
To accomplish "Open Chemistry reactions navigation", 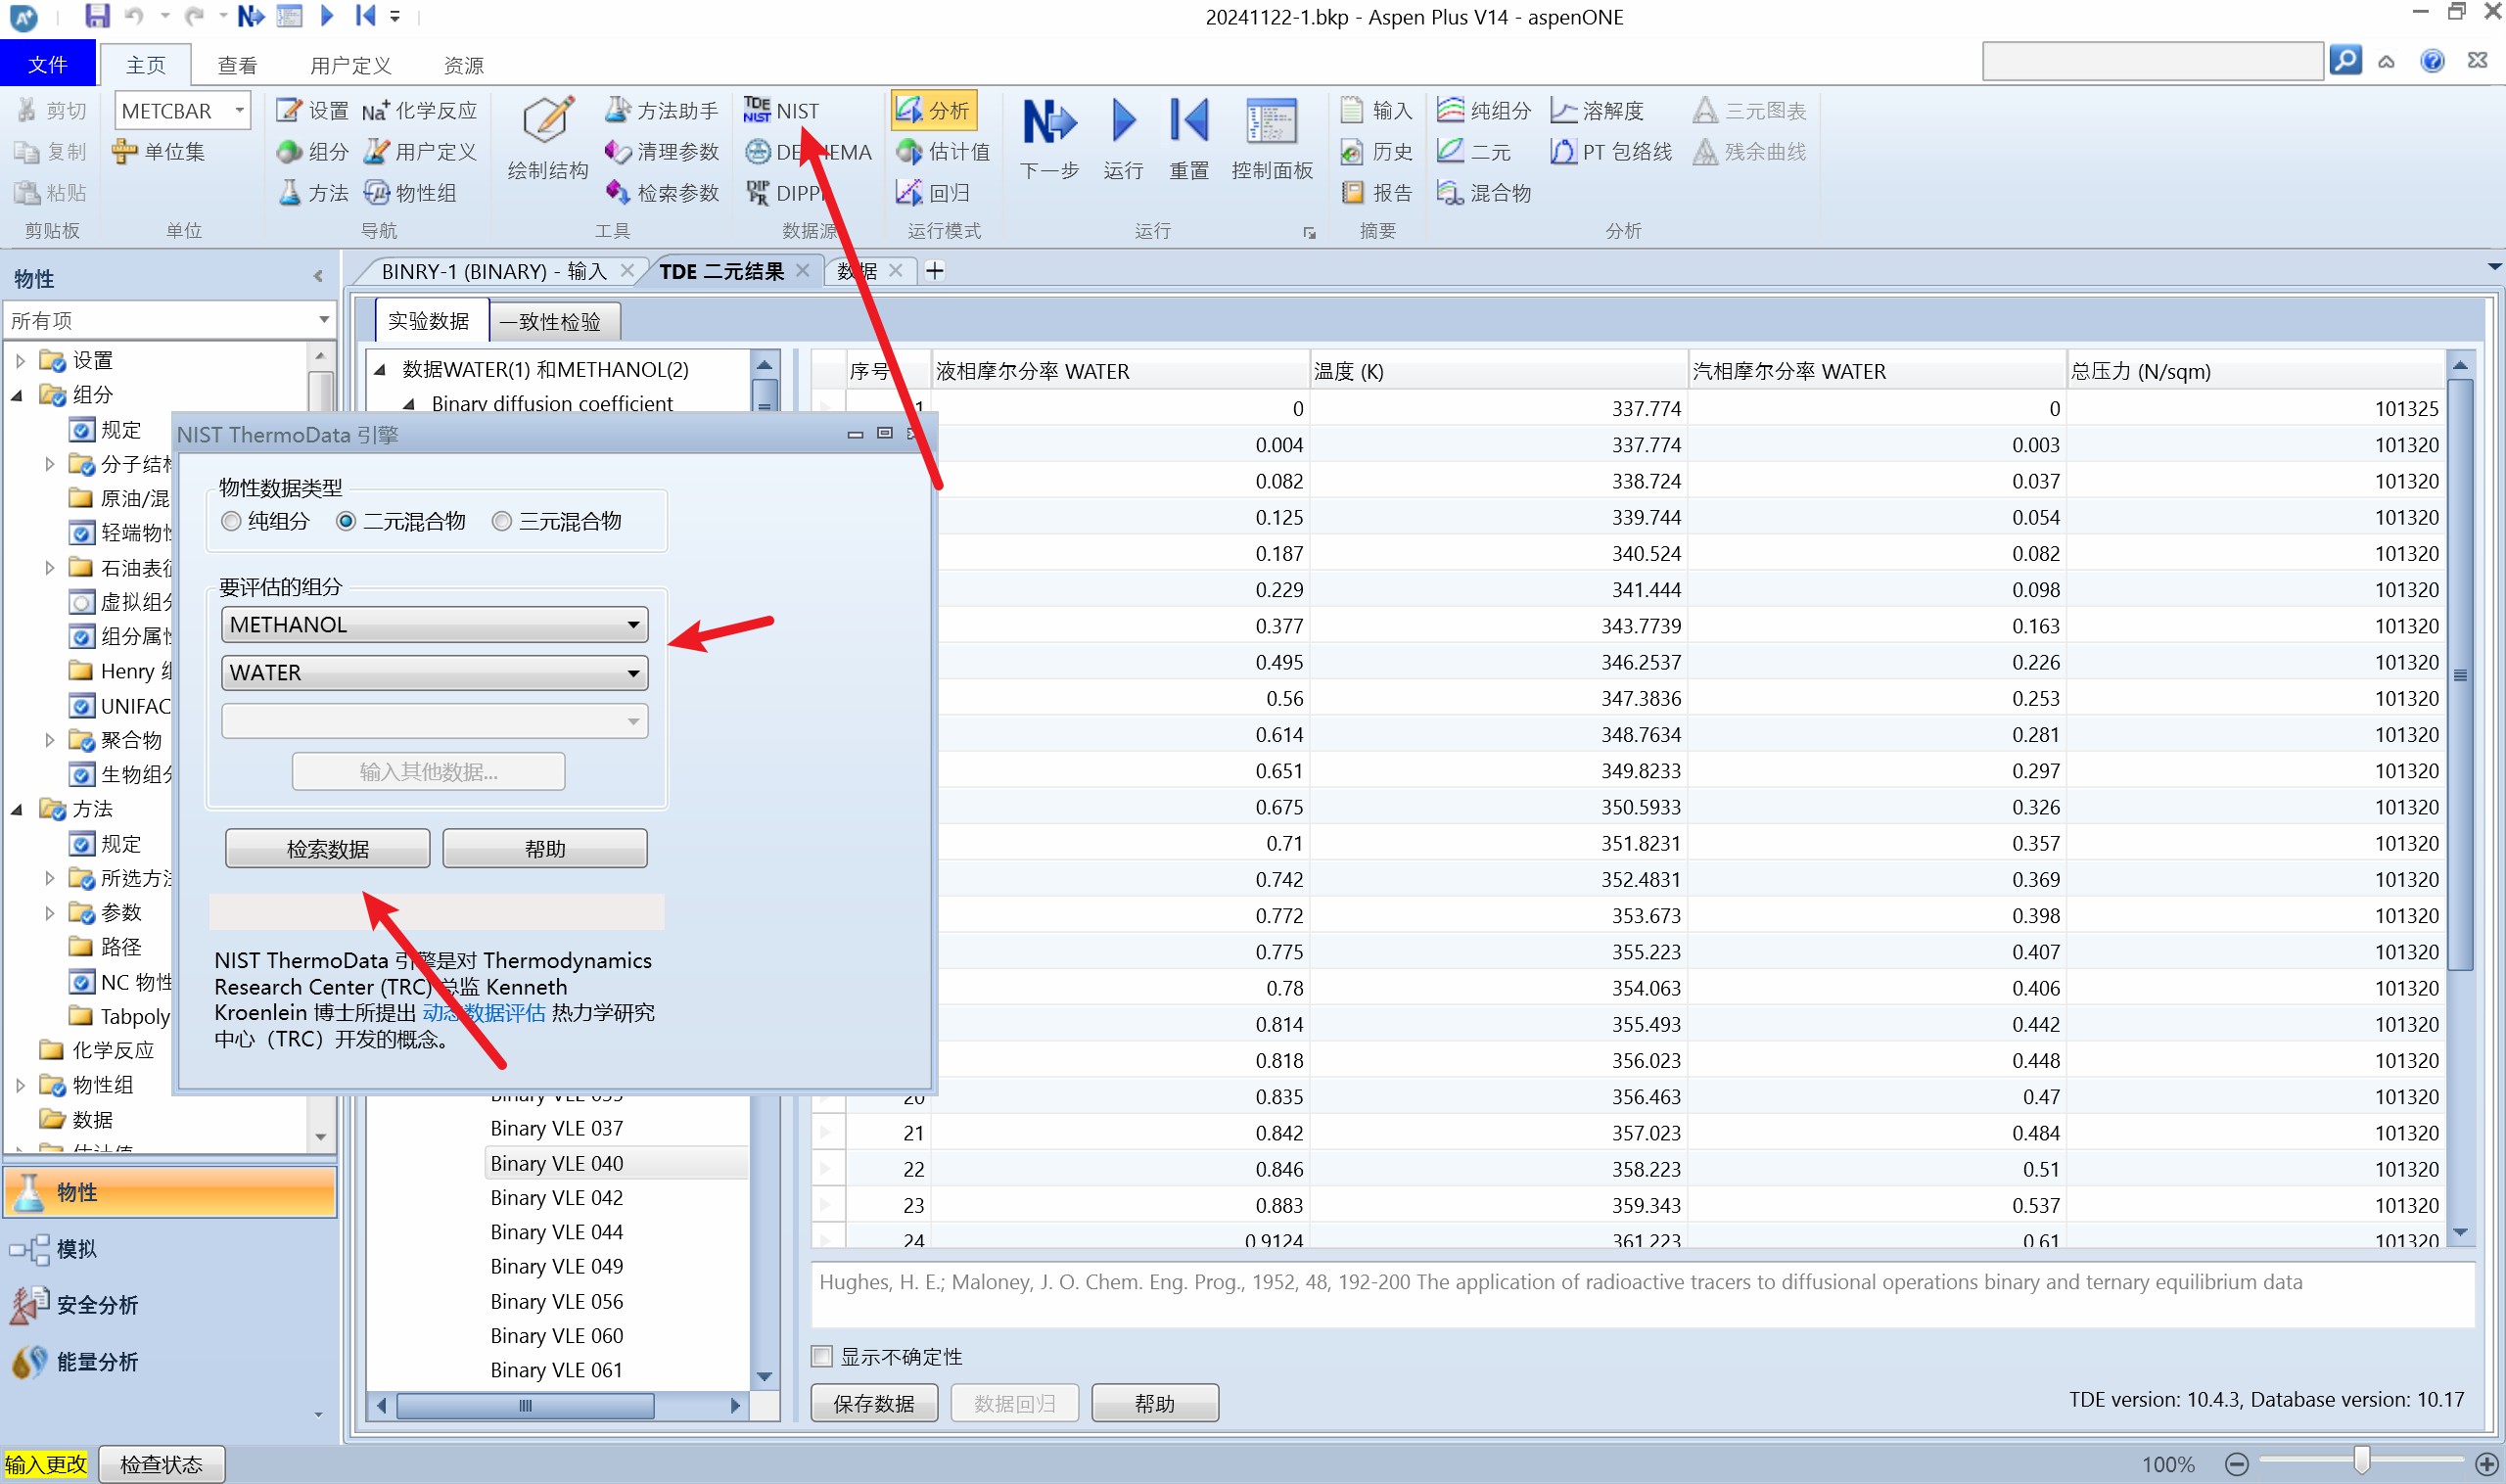I will click(x=420, y=110).
